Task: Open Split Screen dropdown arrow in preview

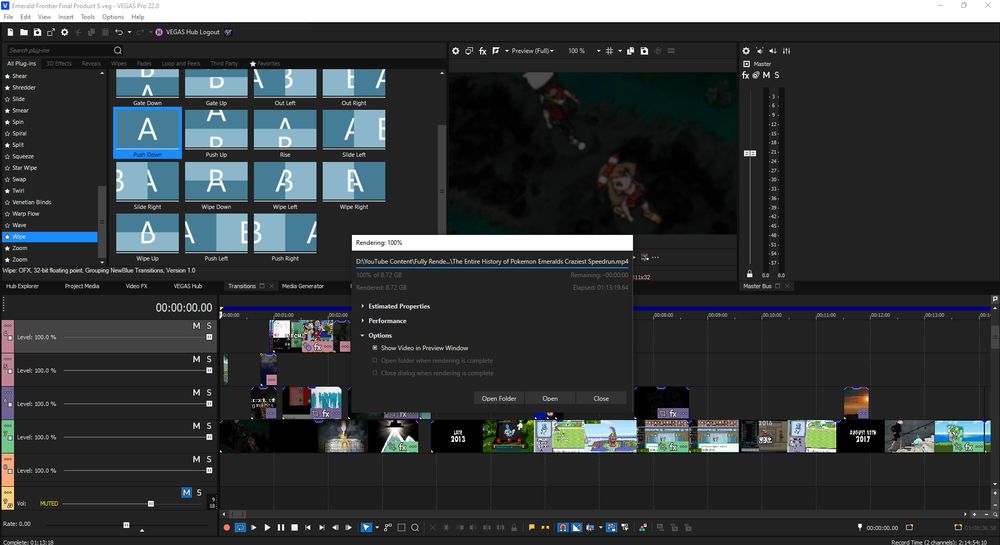Action: (506, 51)
